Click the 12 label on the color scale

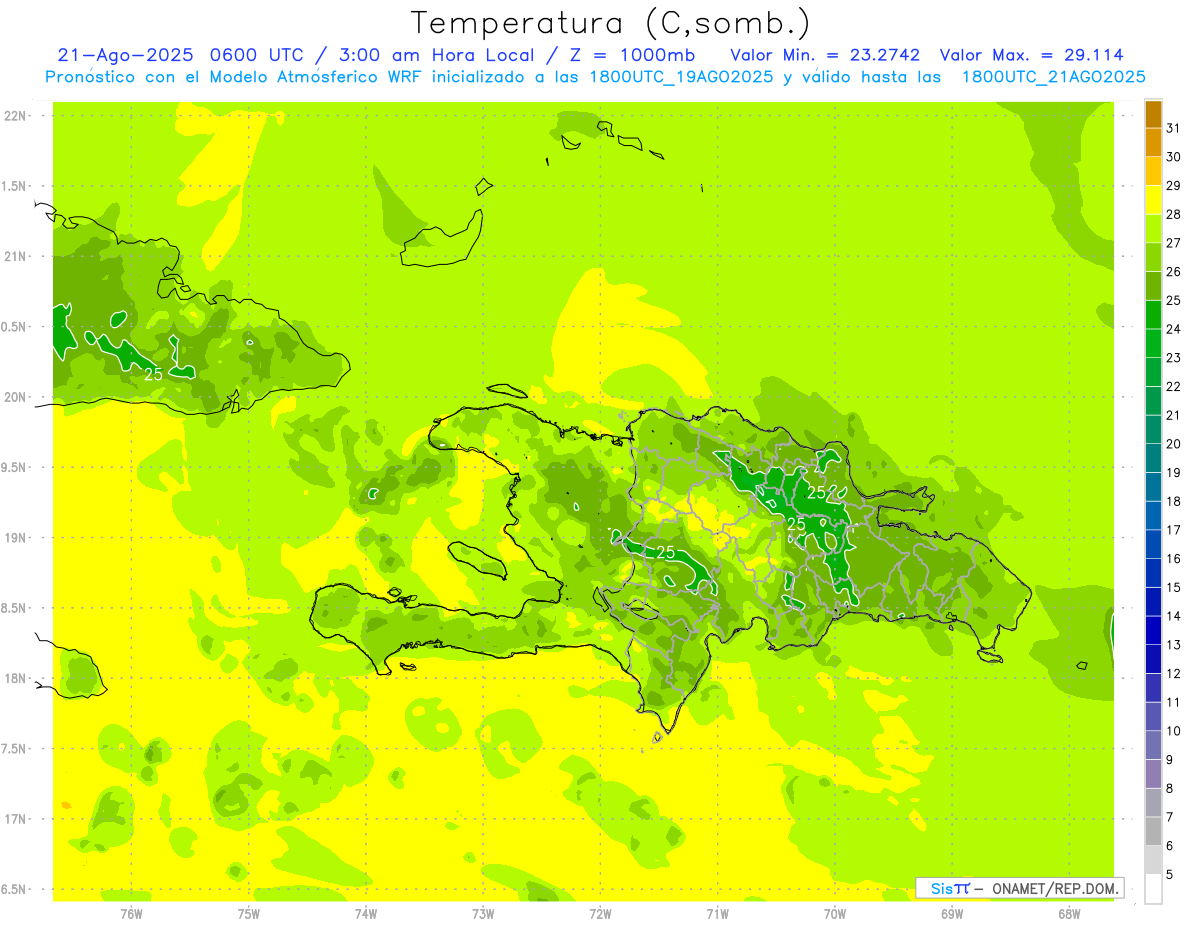pos(1173,673)
